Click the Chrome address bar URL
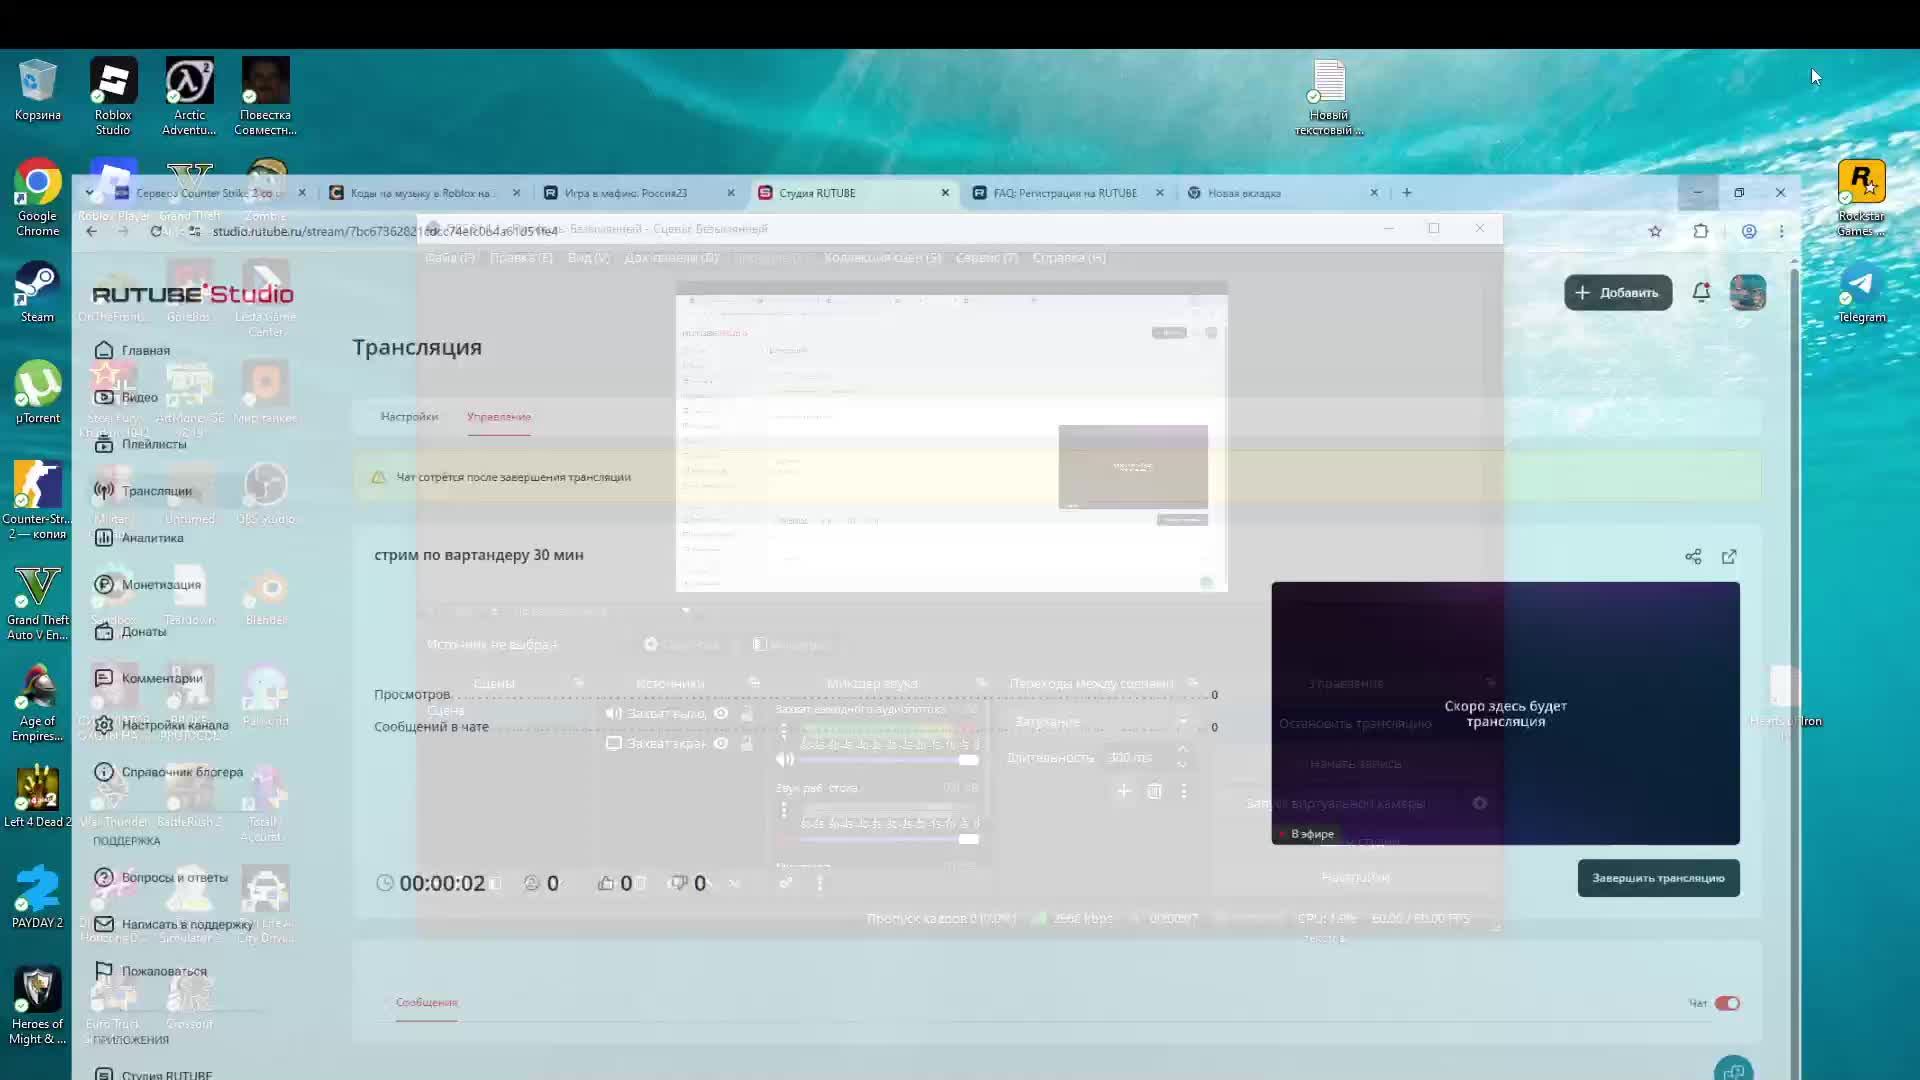The width and height of the screenshot is (1920, 1080). coord(385,231)
